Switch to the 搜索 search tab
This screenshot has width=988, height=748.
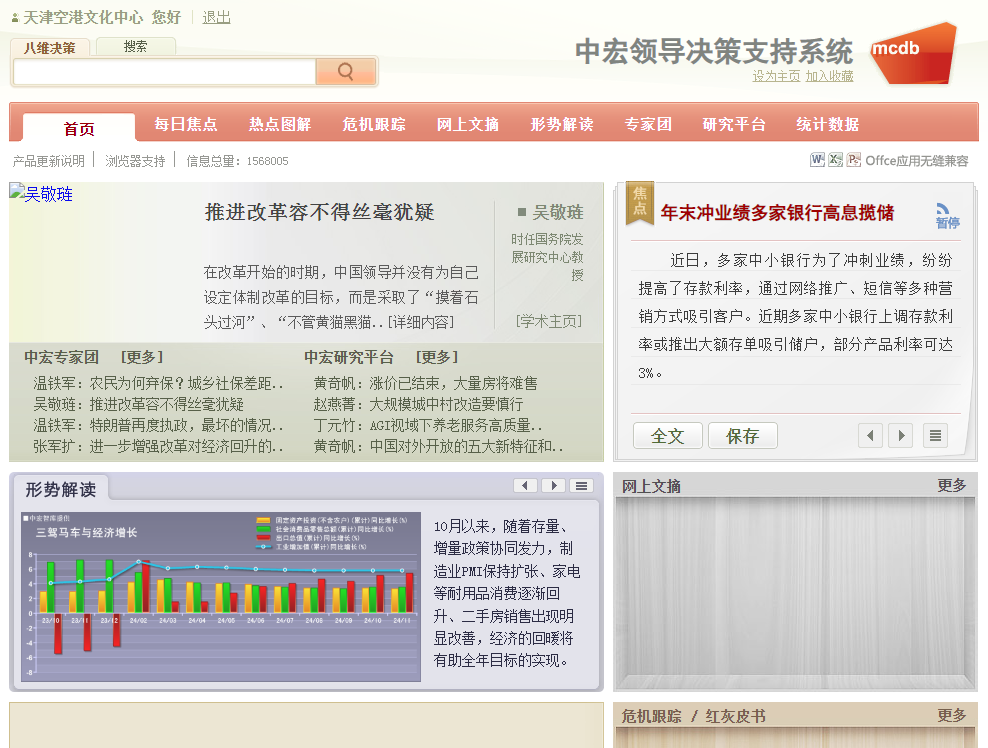tap(135, 47)
